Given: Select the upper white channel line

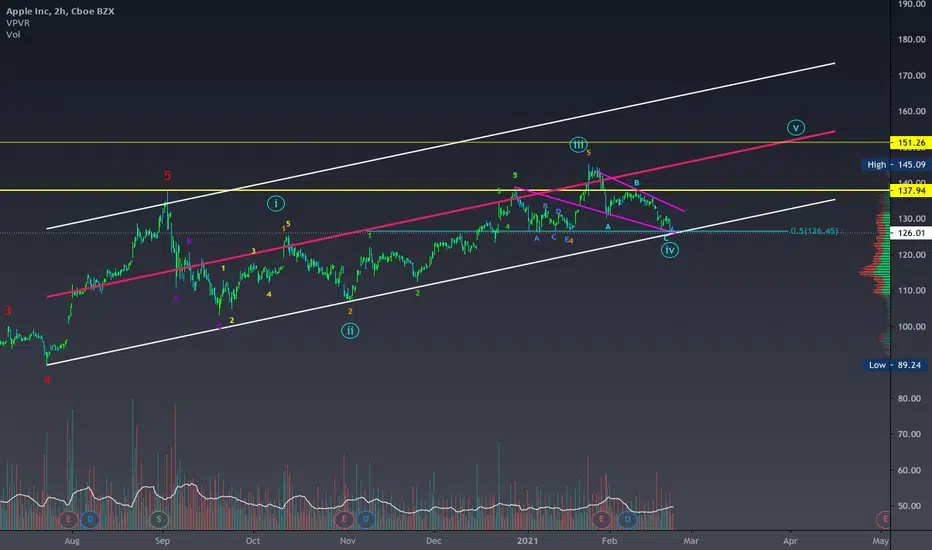Looking at the screenshot, I should click(441, 146).
